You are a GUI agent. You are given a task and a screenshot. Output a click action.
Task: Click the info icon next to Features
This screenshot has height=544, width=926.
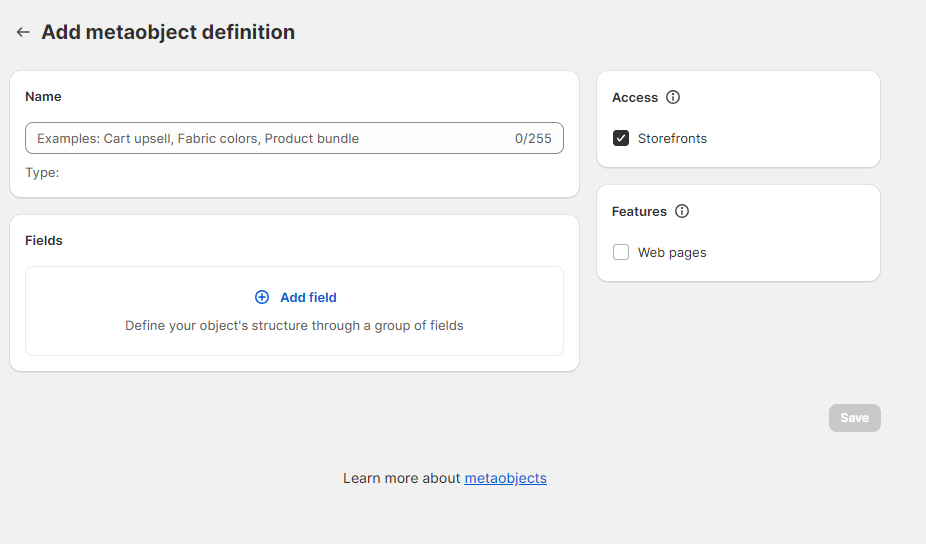click(x=682, y=211)
